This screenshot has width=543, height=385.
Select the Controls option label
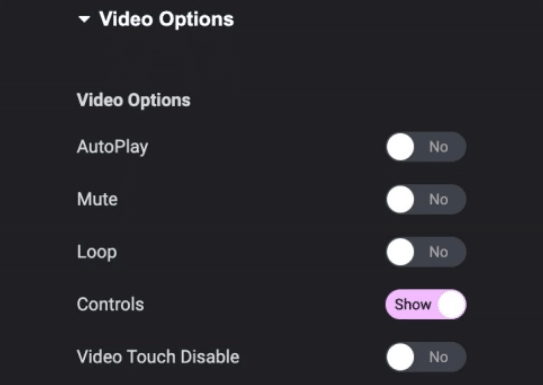[x=110, y=304]
